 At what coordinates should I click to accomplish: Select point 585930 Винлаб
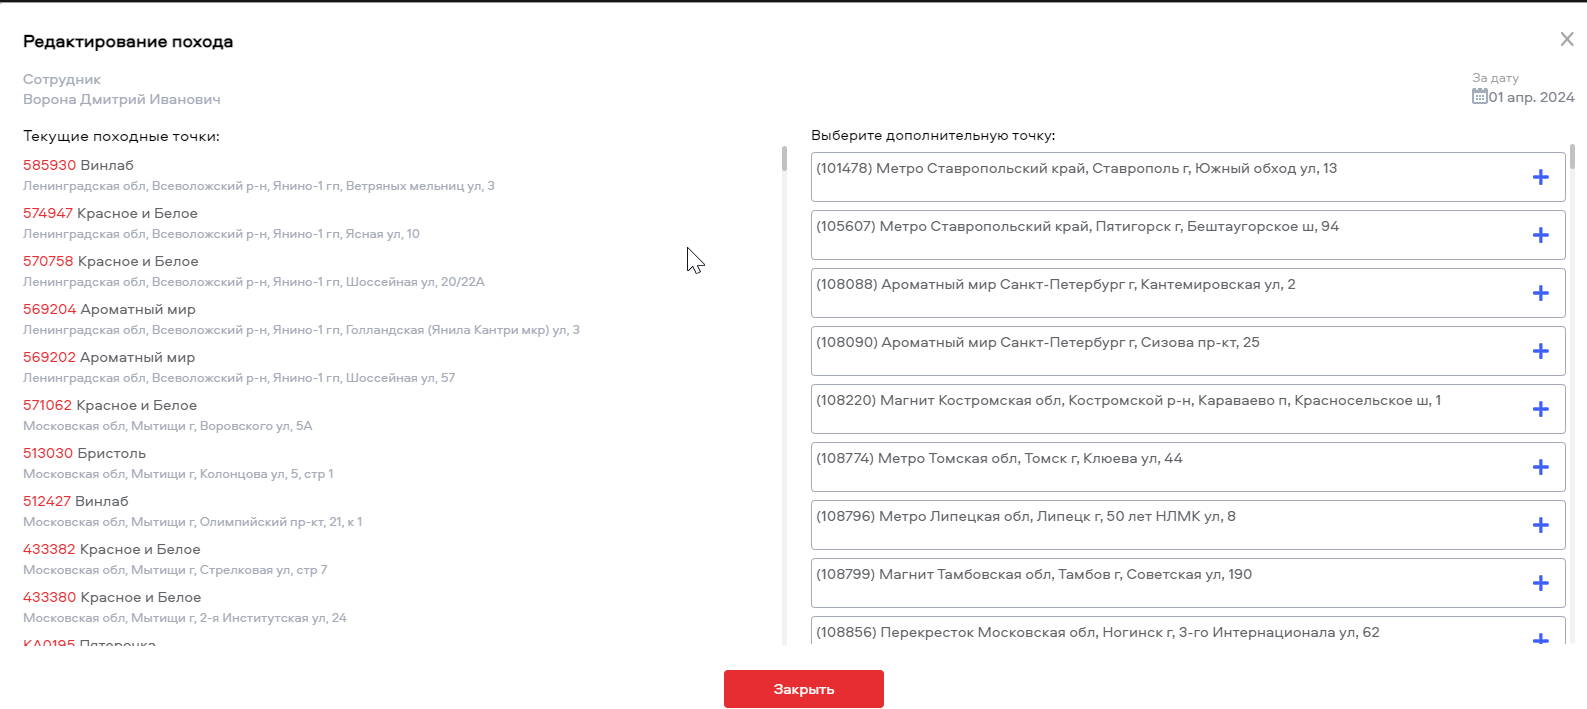[78, 165]
